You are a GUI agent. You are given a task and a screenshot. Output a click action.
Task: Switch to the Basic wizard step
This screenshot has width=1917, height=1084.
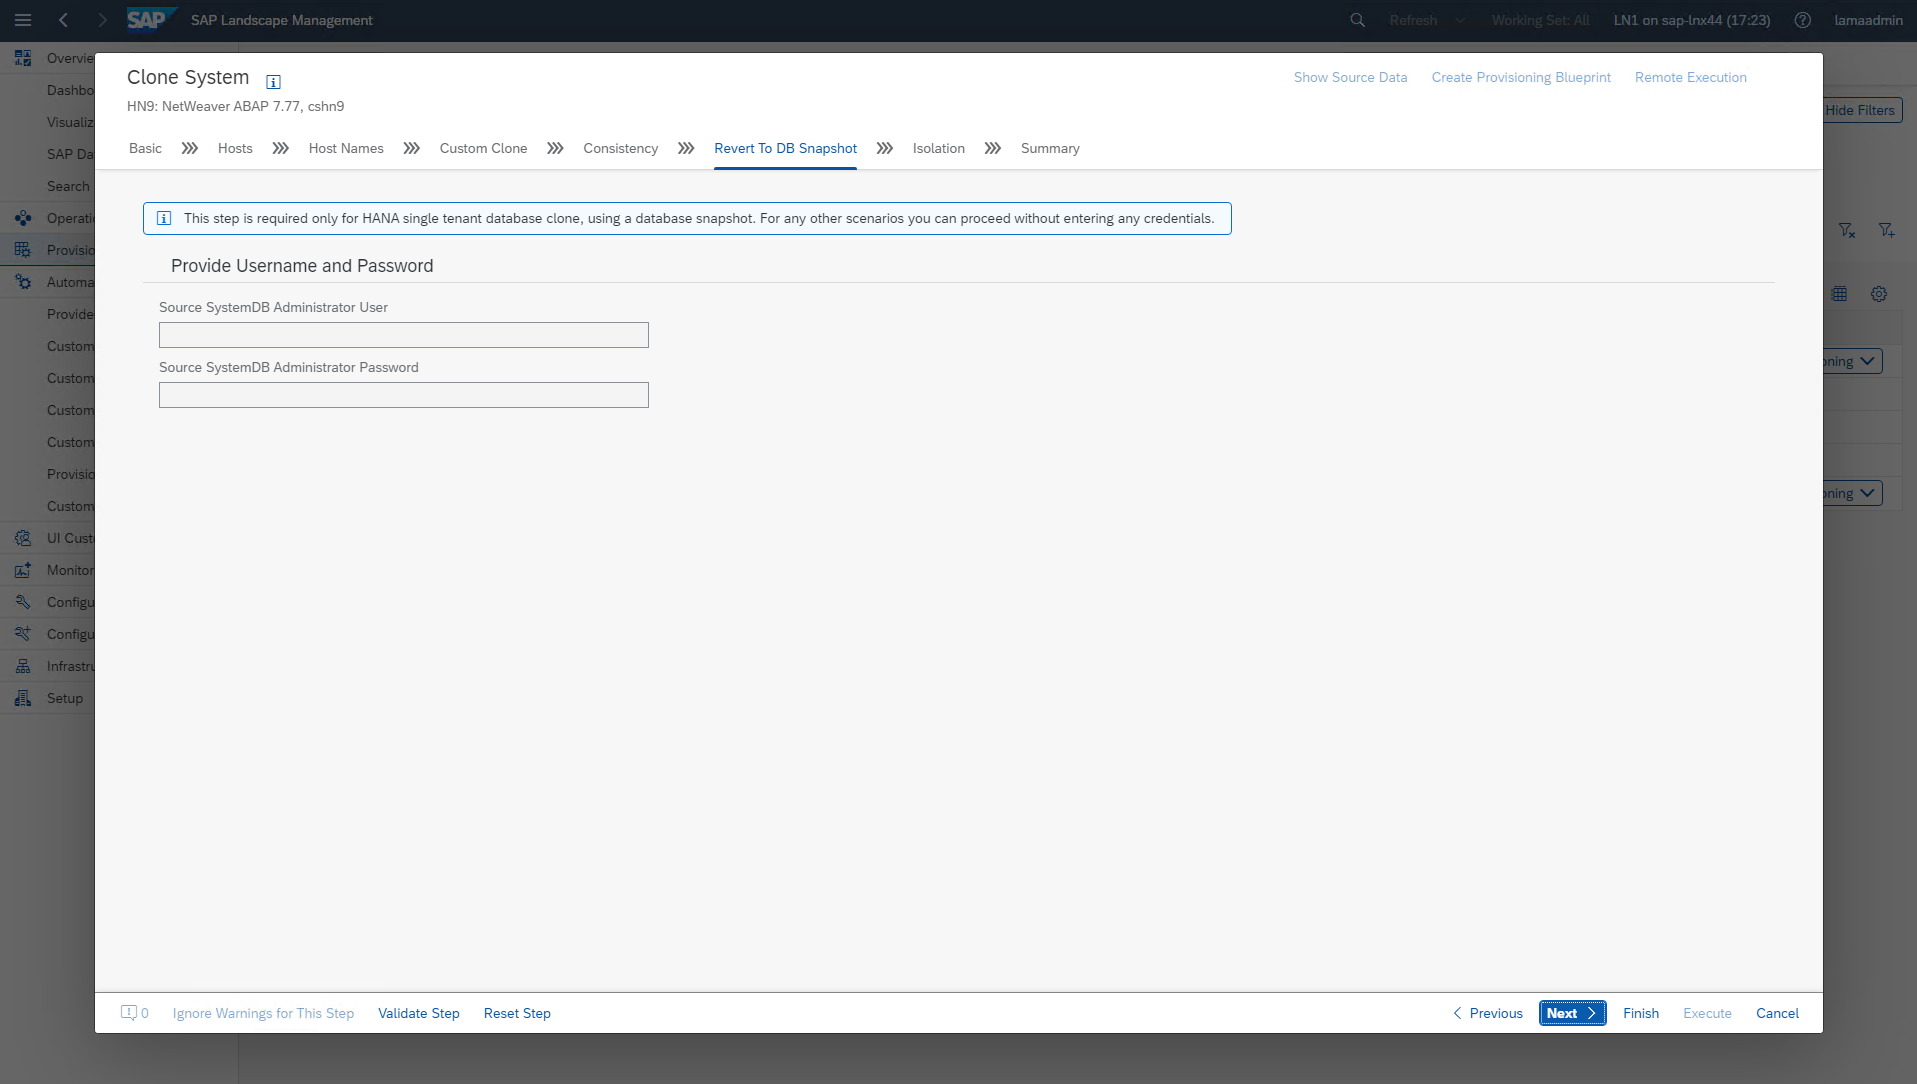coord(145,148)
